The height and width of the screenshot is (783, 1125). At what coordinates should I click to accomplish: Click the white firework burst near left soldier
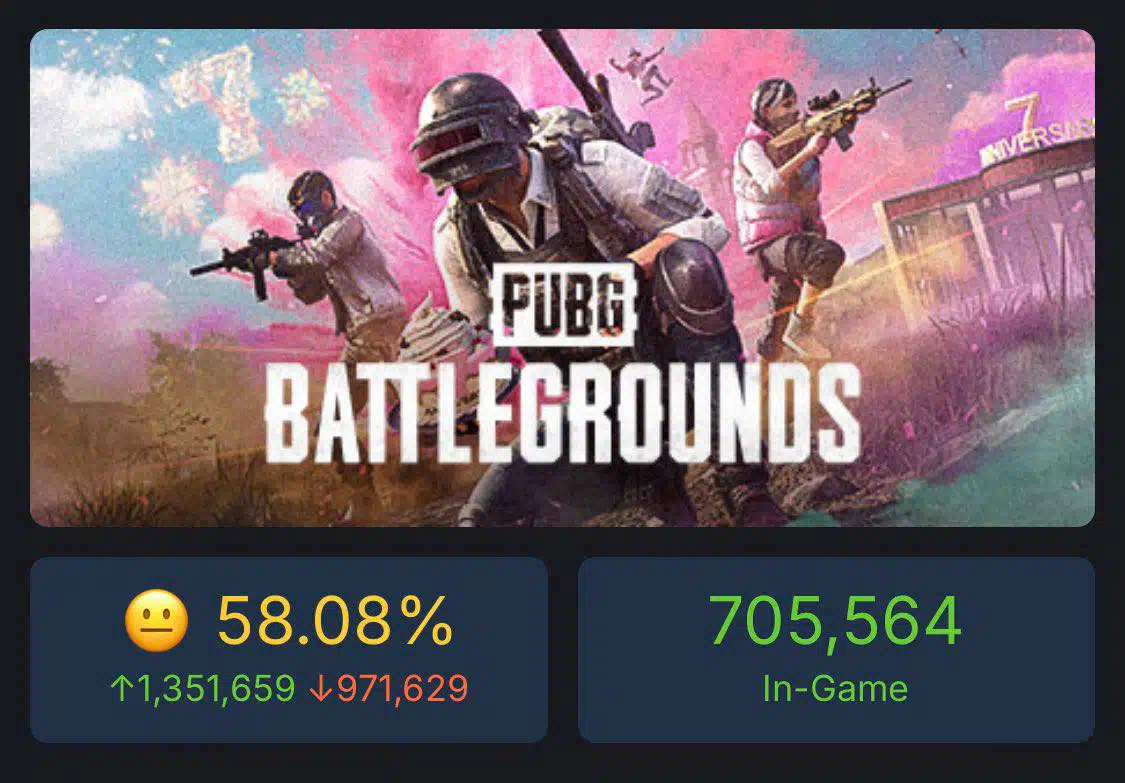click(x=172, y=192)
